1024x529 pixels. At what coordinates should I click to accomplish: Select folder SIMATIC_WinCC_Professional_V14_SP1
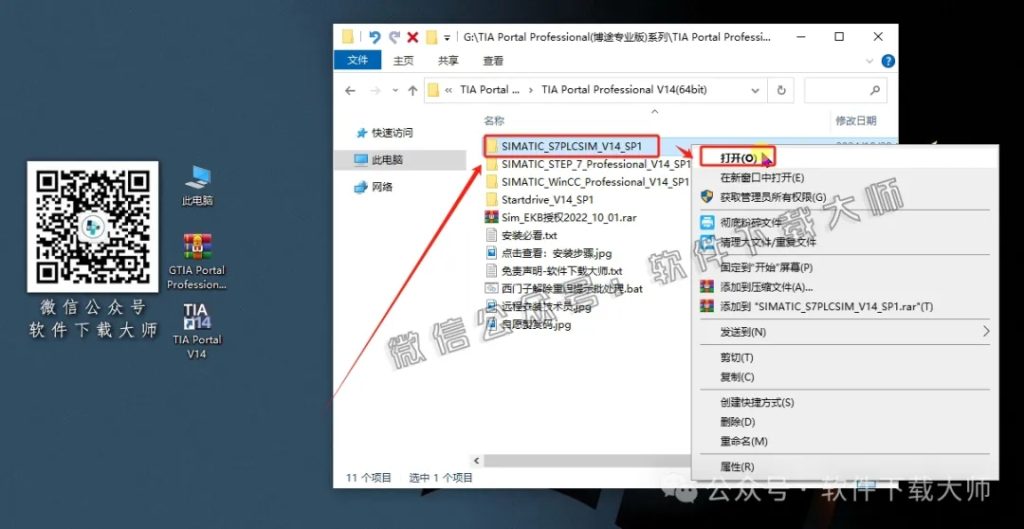588,182
